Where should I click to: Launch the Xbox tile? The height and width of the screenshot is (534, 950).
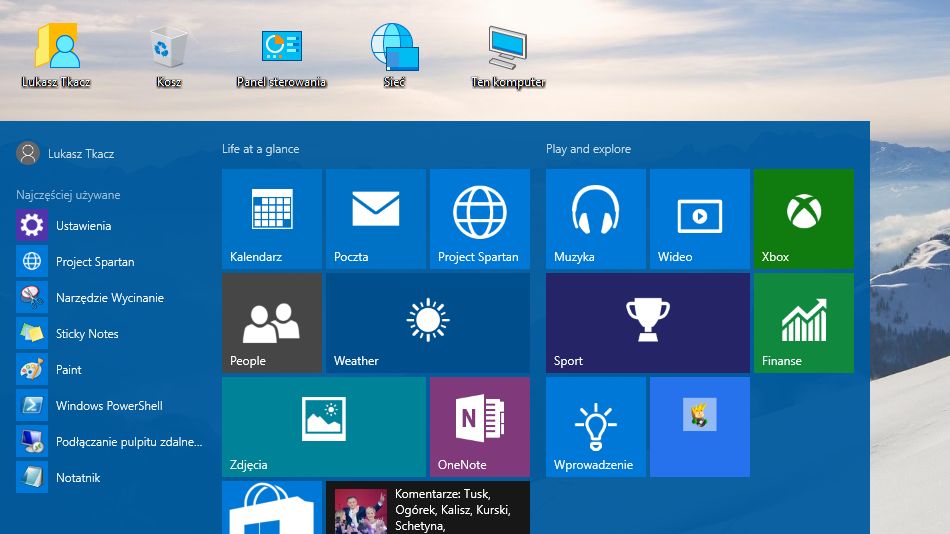tap(804, 219)
